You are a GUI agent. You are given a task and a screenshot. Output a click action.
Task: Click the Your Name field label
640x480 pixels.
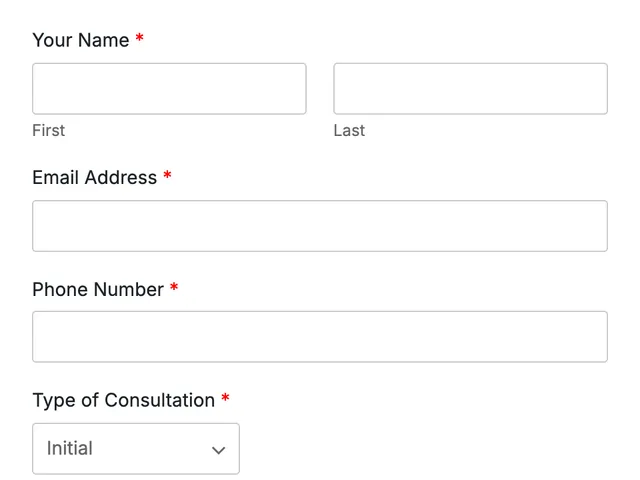click(81, 40)
